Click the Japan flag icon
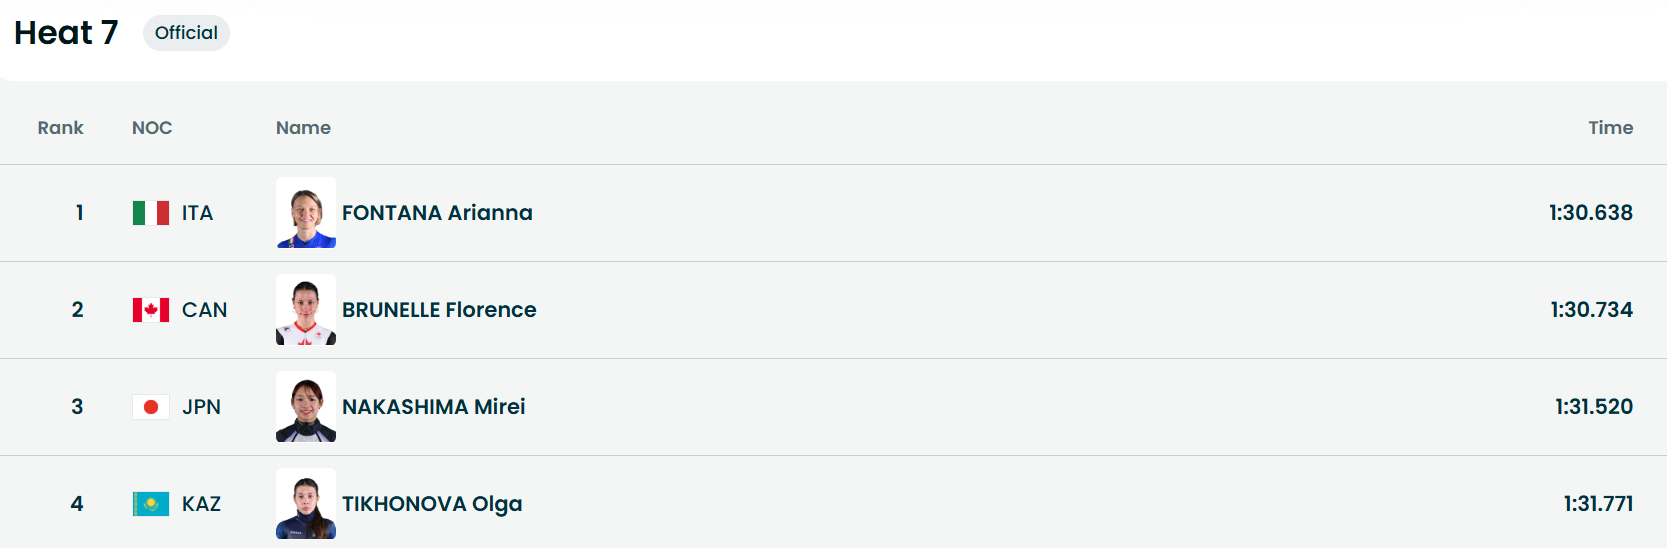This screenshot has width=1667, height=548. tap(151, 407)
